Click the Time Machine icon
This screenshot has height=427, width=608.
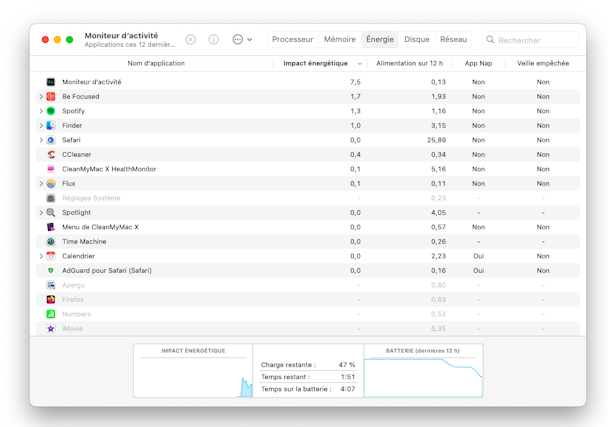coord(51,242)
